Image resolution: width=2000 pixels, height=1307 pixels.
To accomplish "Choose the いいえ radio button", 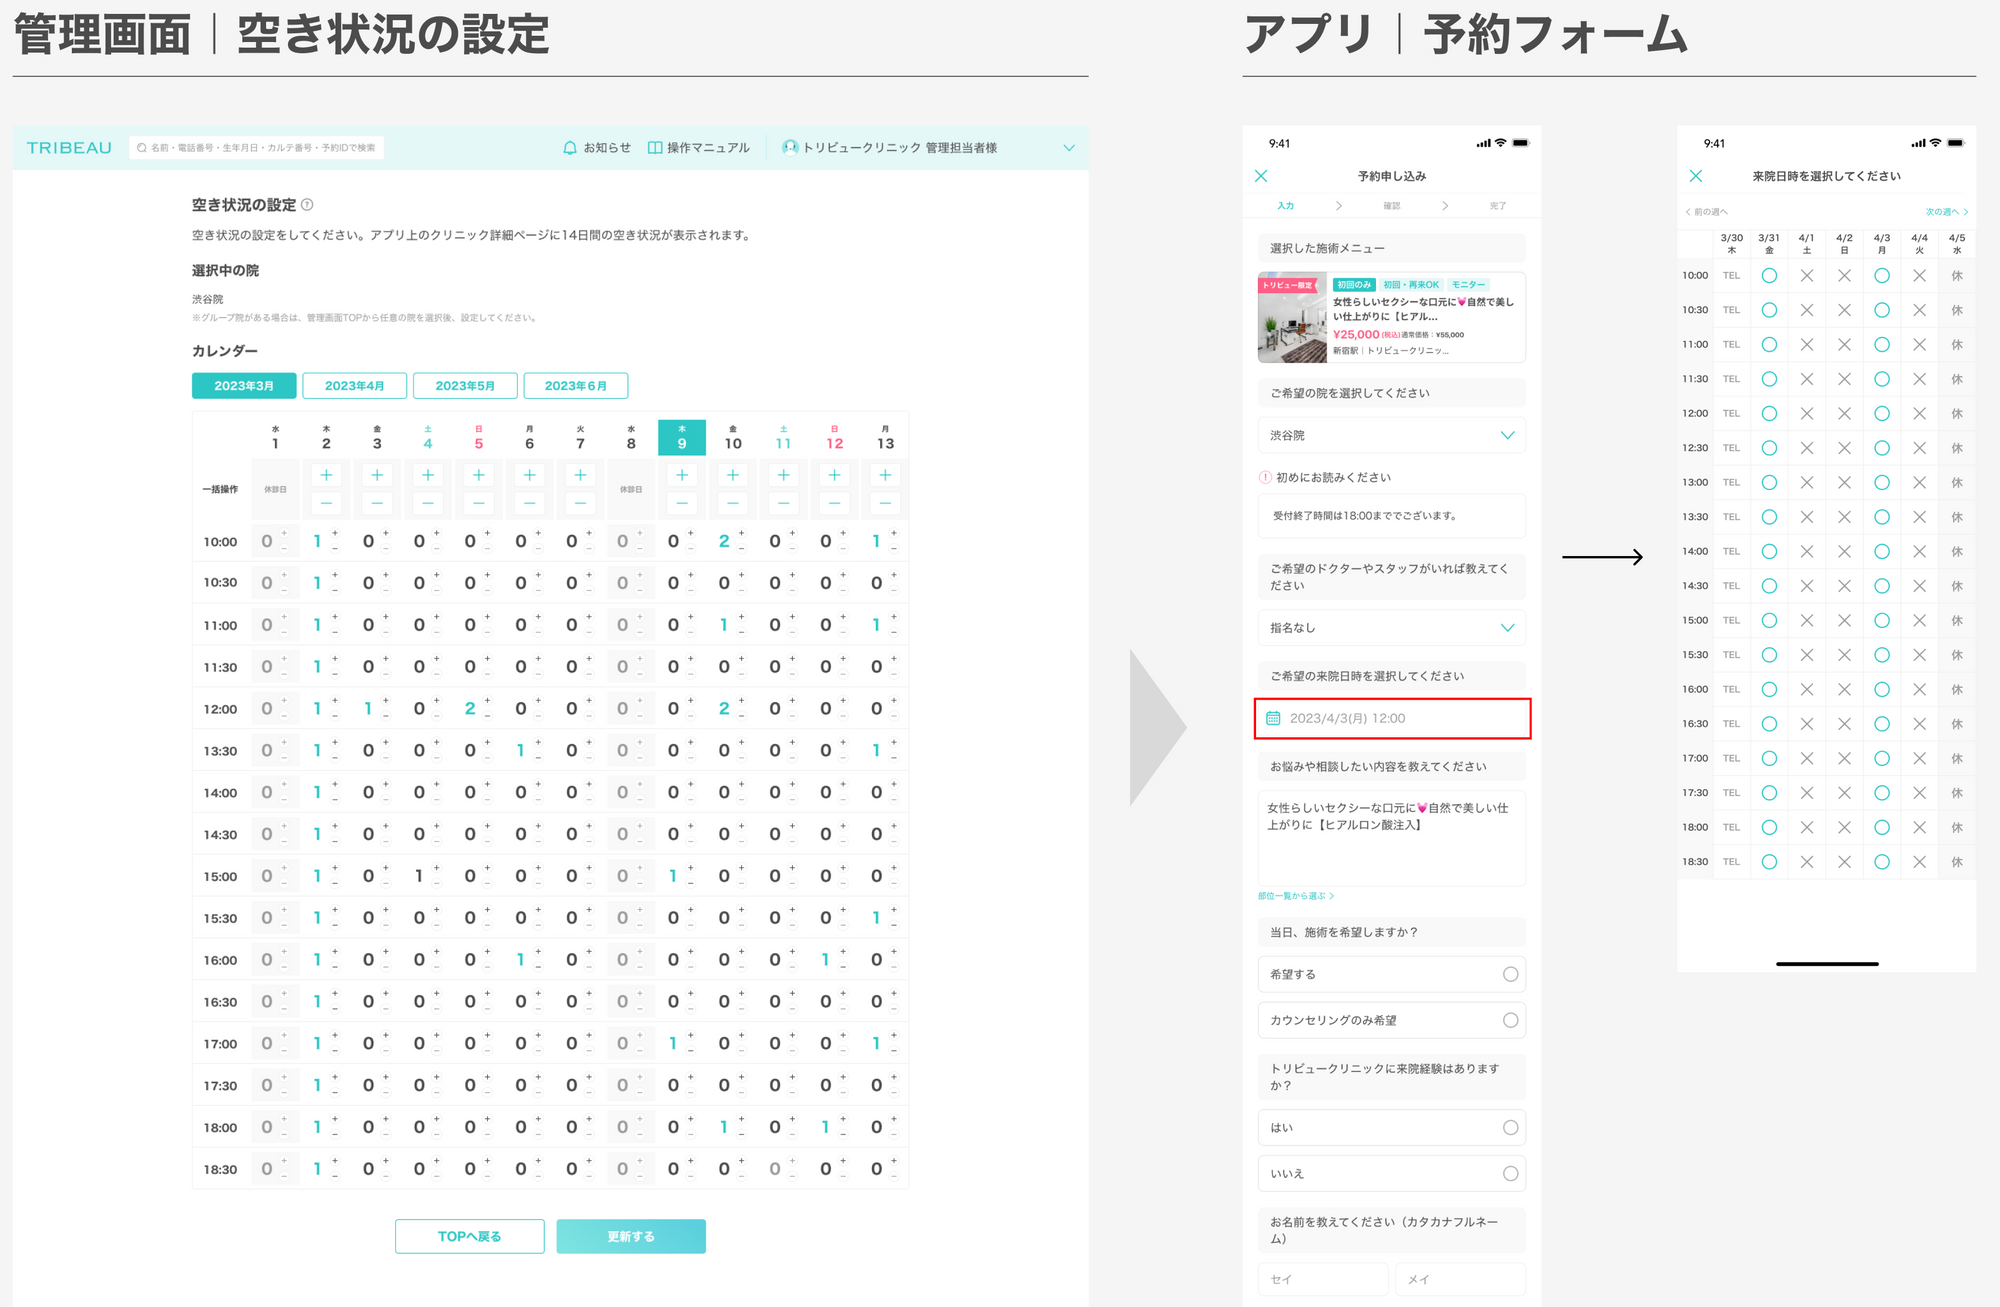I will click(1510, 1174).
